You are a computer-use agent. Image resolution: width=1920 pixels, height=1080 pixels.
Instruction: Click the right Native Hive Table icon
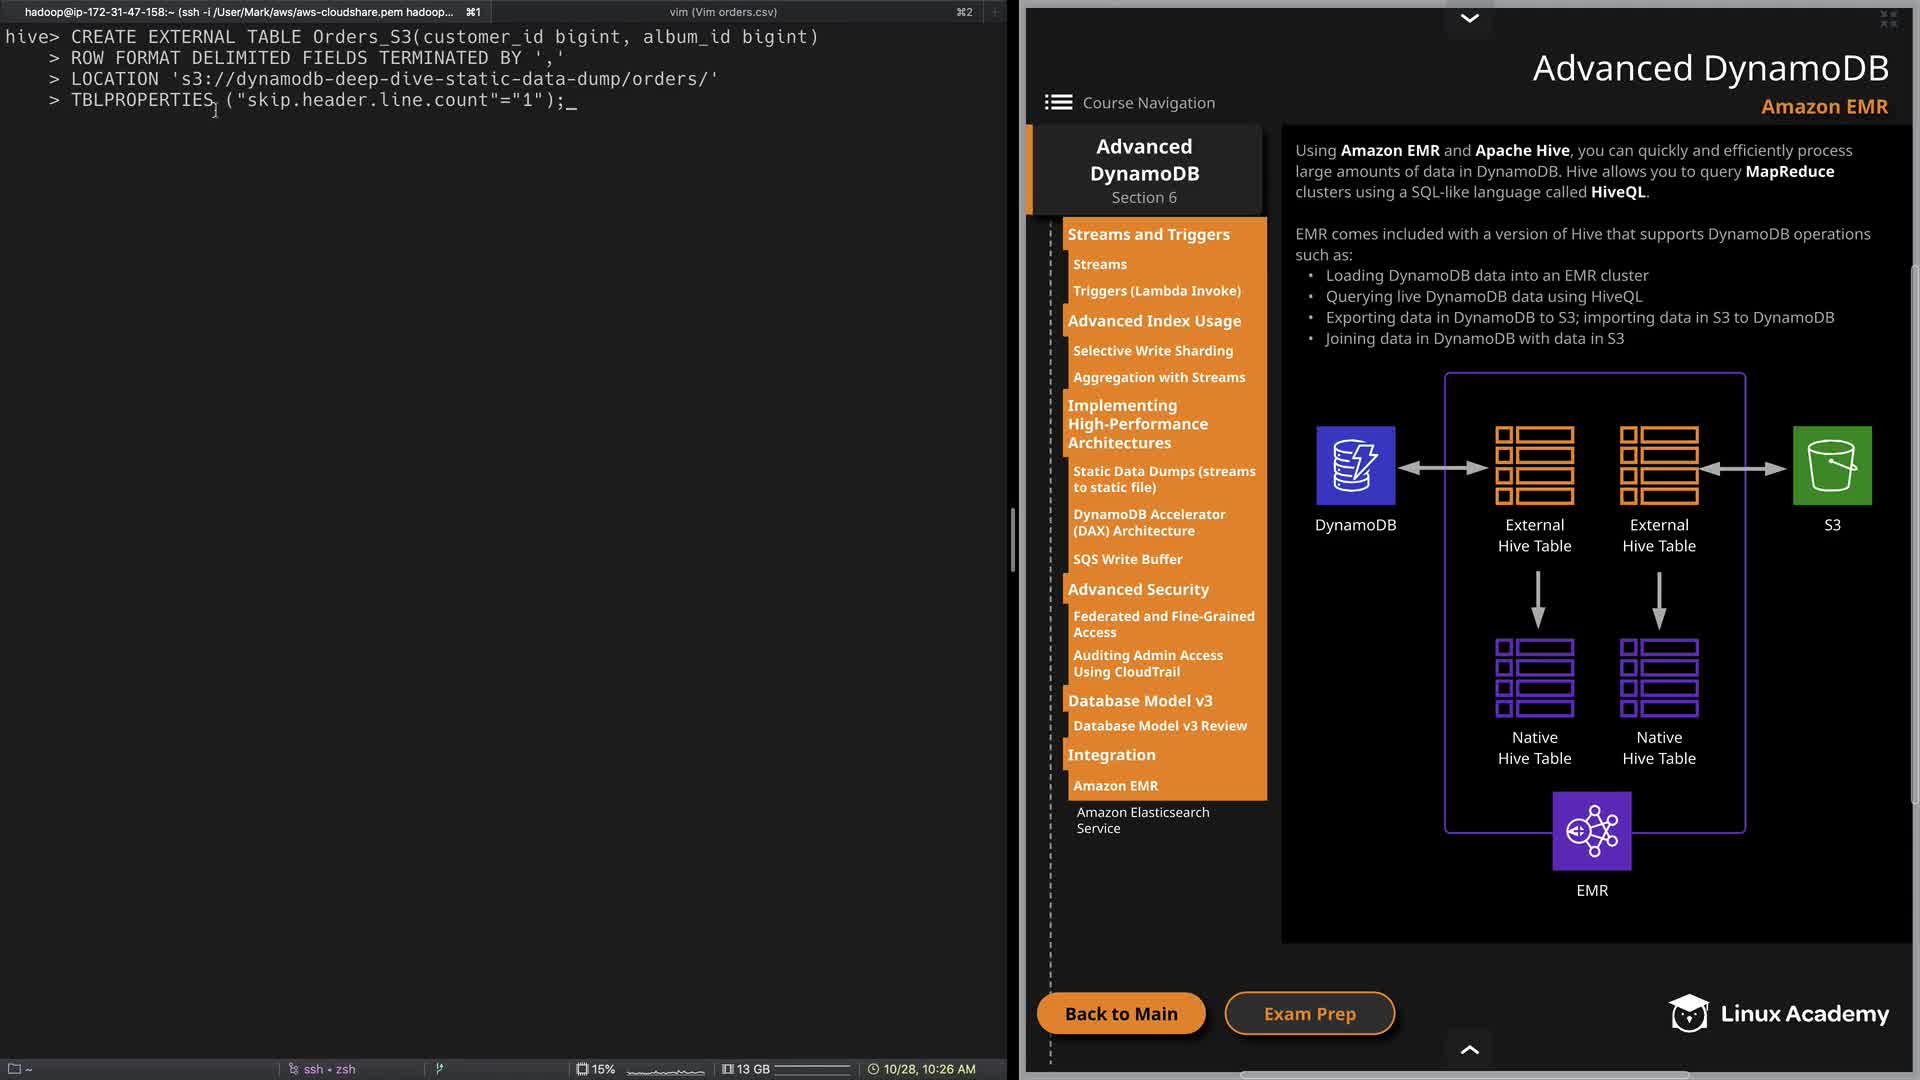1658,678
